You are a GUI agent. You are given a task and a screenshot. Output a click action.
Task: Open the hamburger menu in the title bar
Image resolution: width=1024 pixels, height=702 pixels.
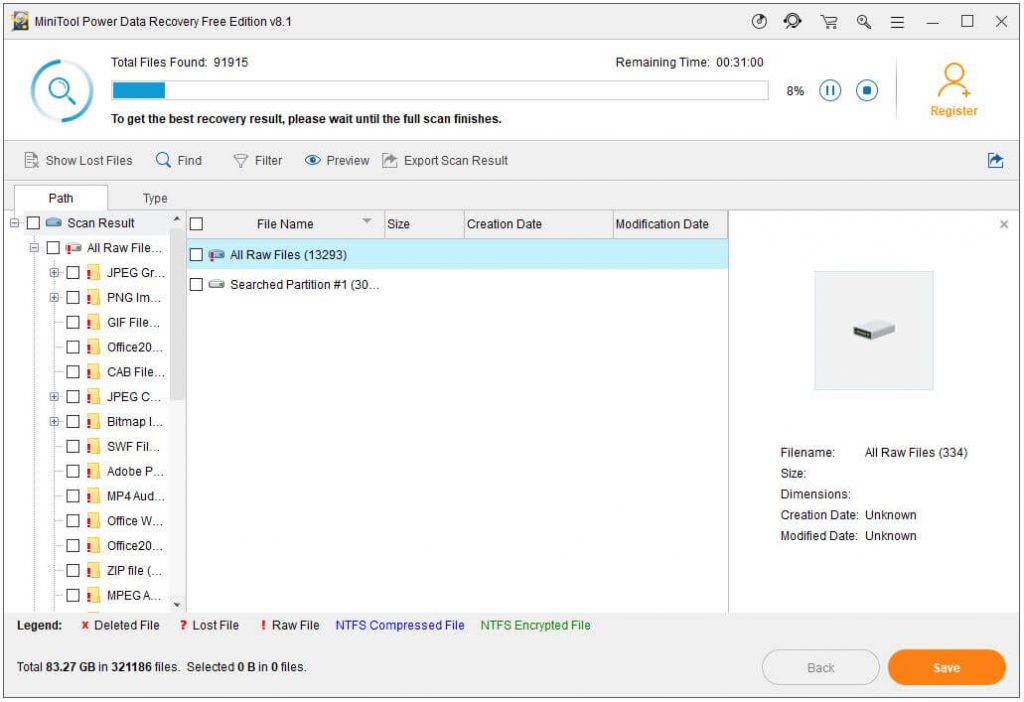[897, 22]
